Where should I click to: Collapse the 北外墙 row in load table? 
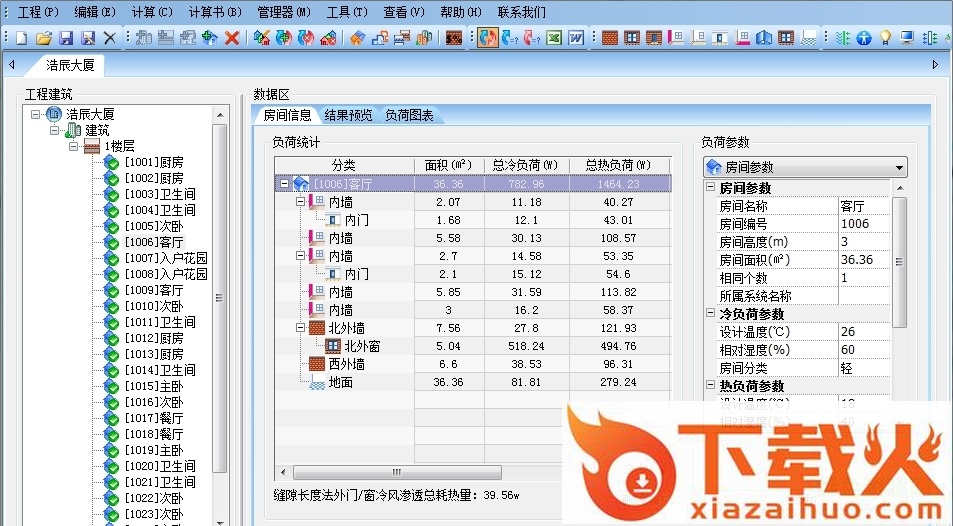click(x=300, y=328)
